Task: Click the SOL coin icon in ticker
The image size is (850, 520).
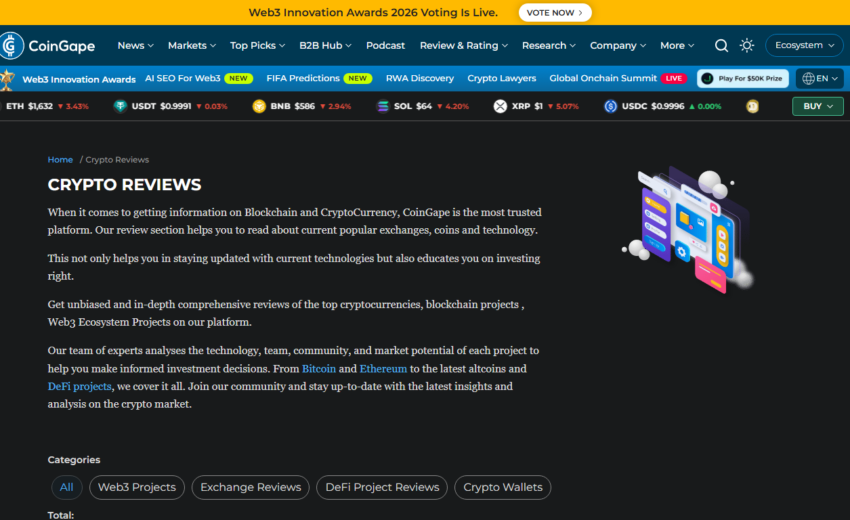Action: (383, 106)
